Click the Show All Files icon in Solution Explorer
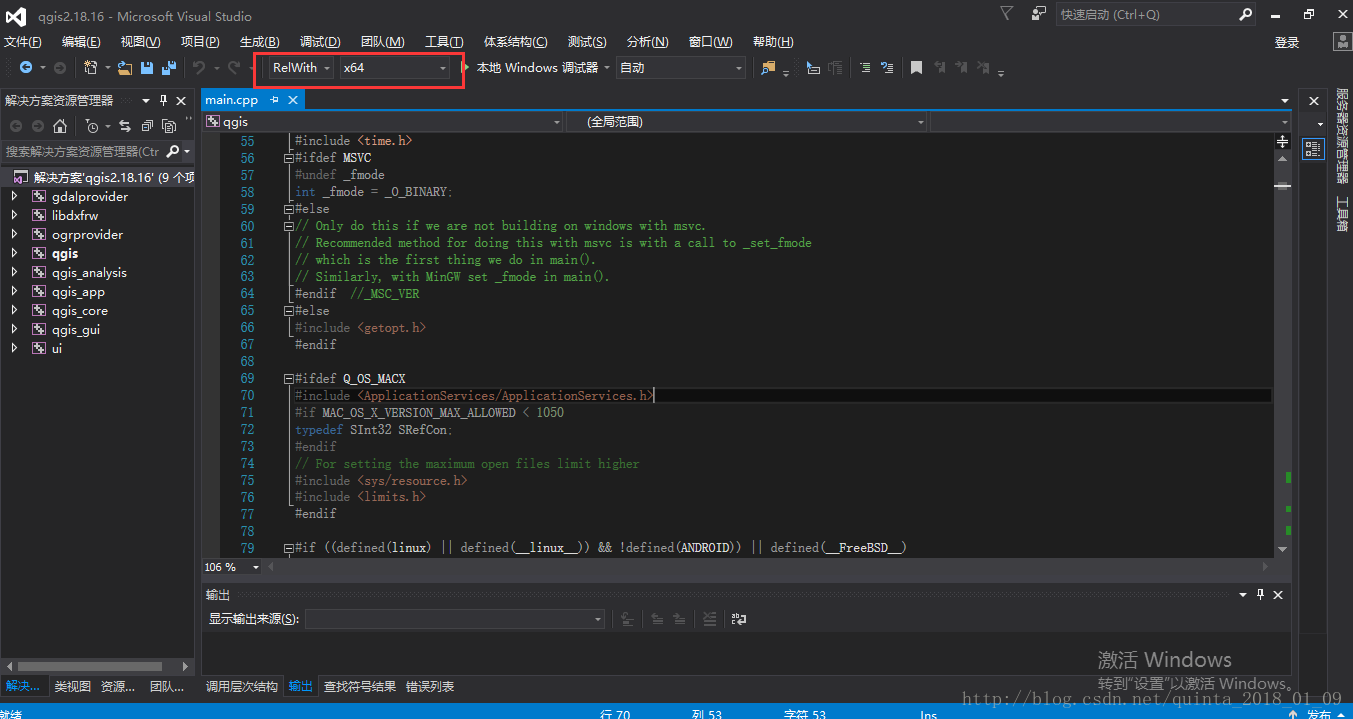 click(x=169, y=126)
